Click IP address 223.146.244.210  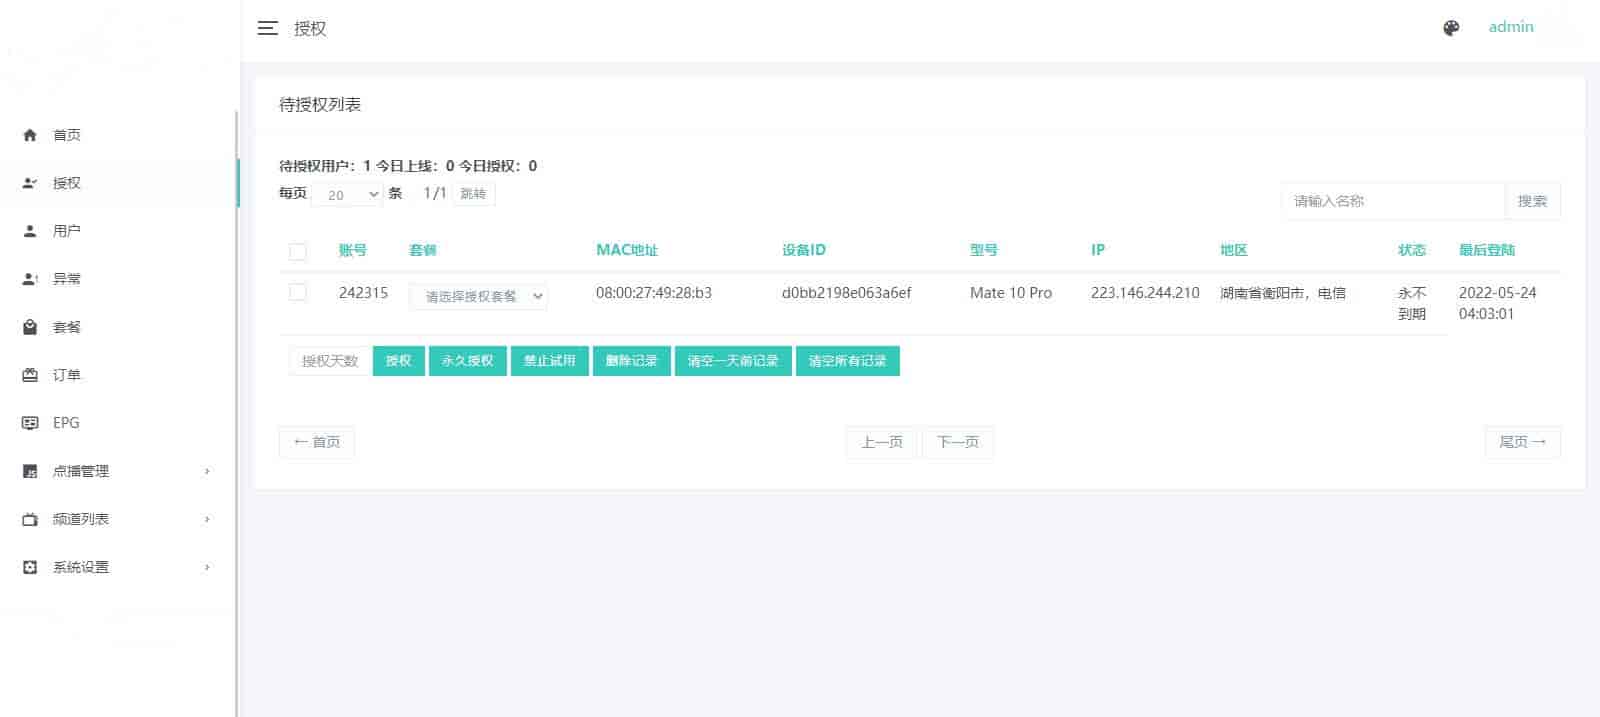1145,293
